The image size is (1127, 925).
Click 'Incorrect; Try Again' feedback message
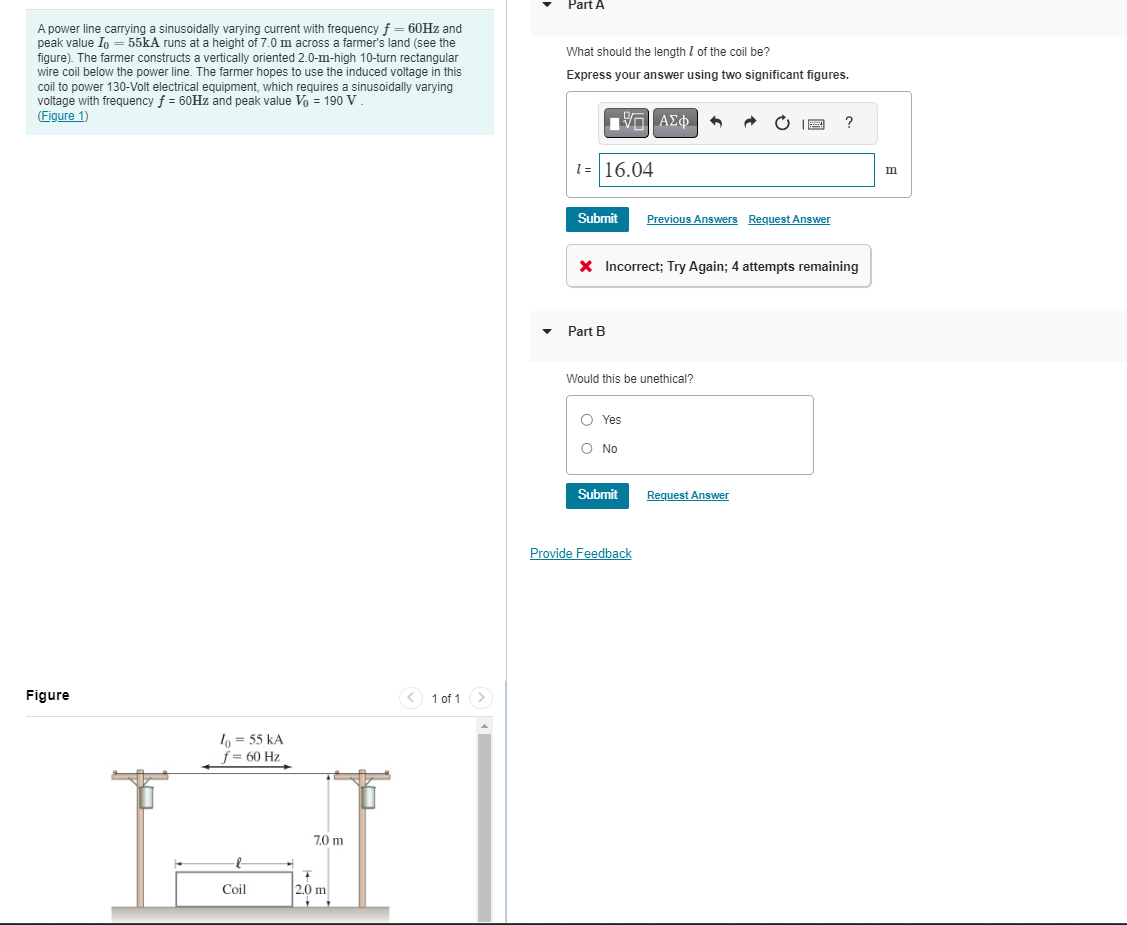click(719, 267)
